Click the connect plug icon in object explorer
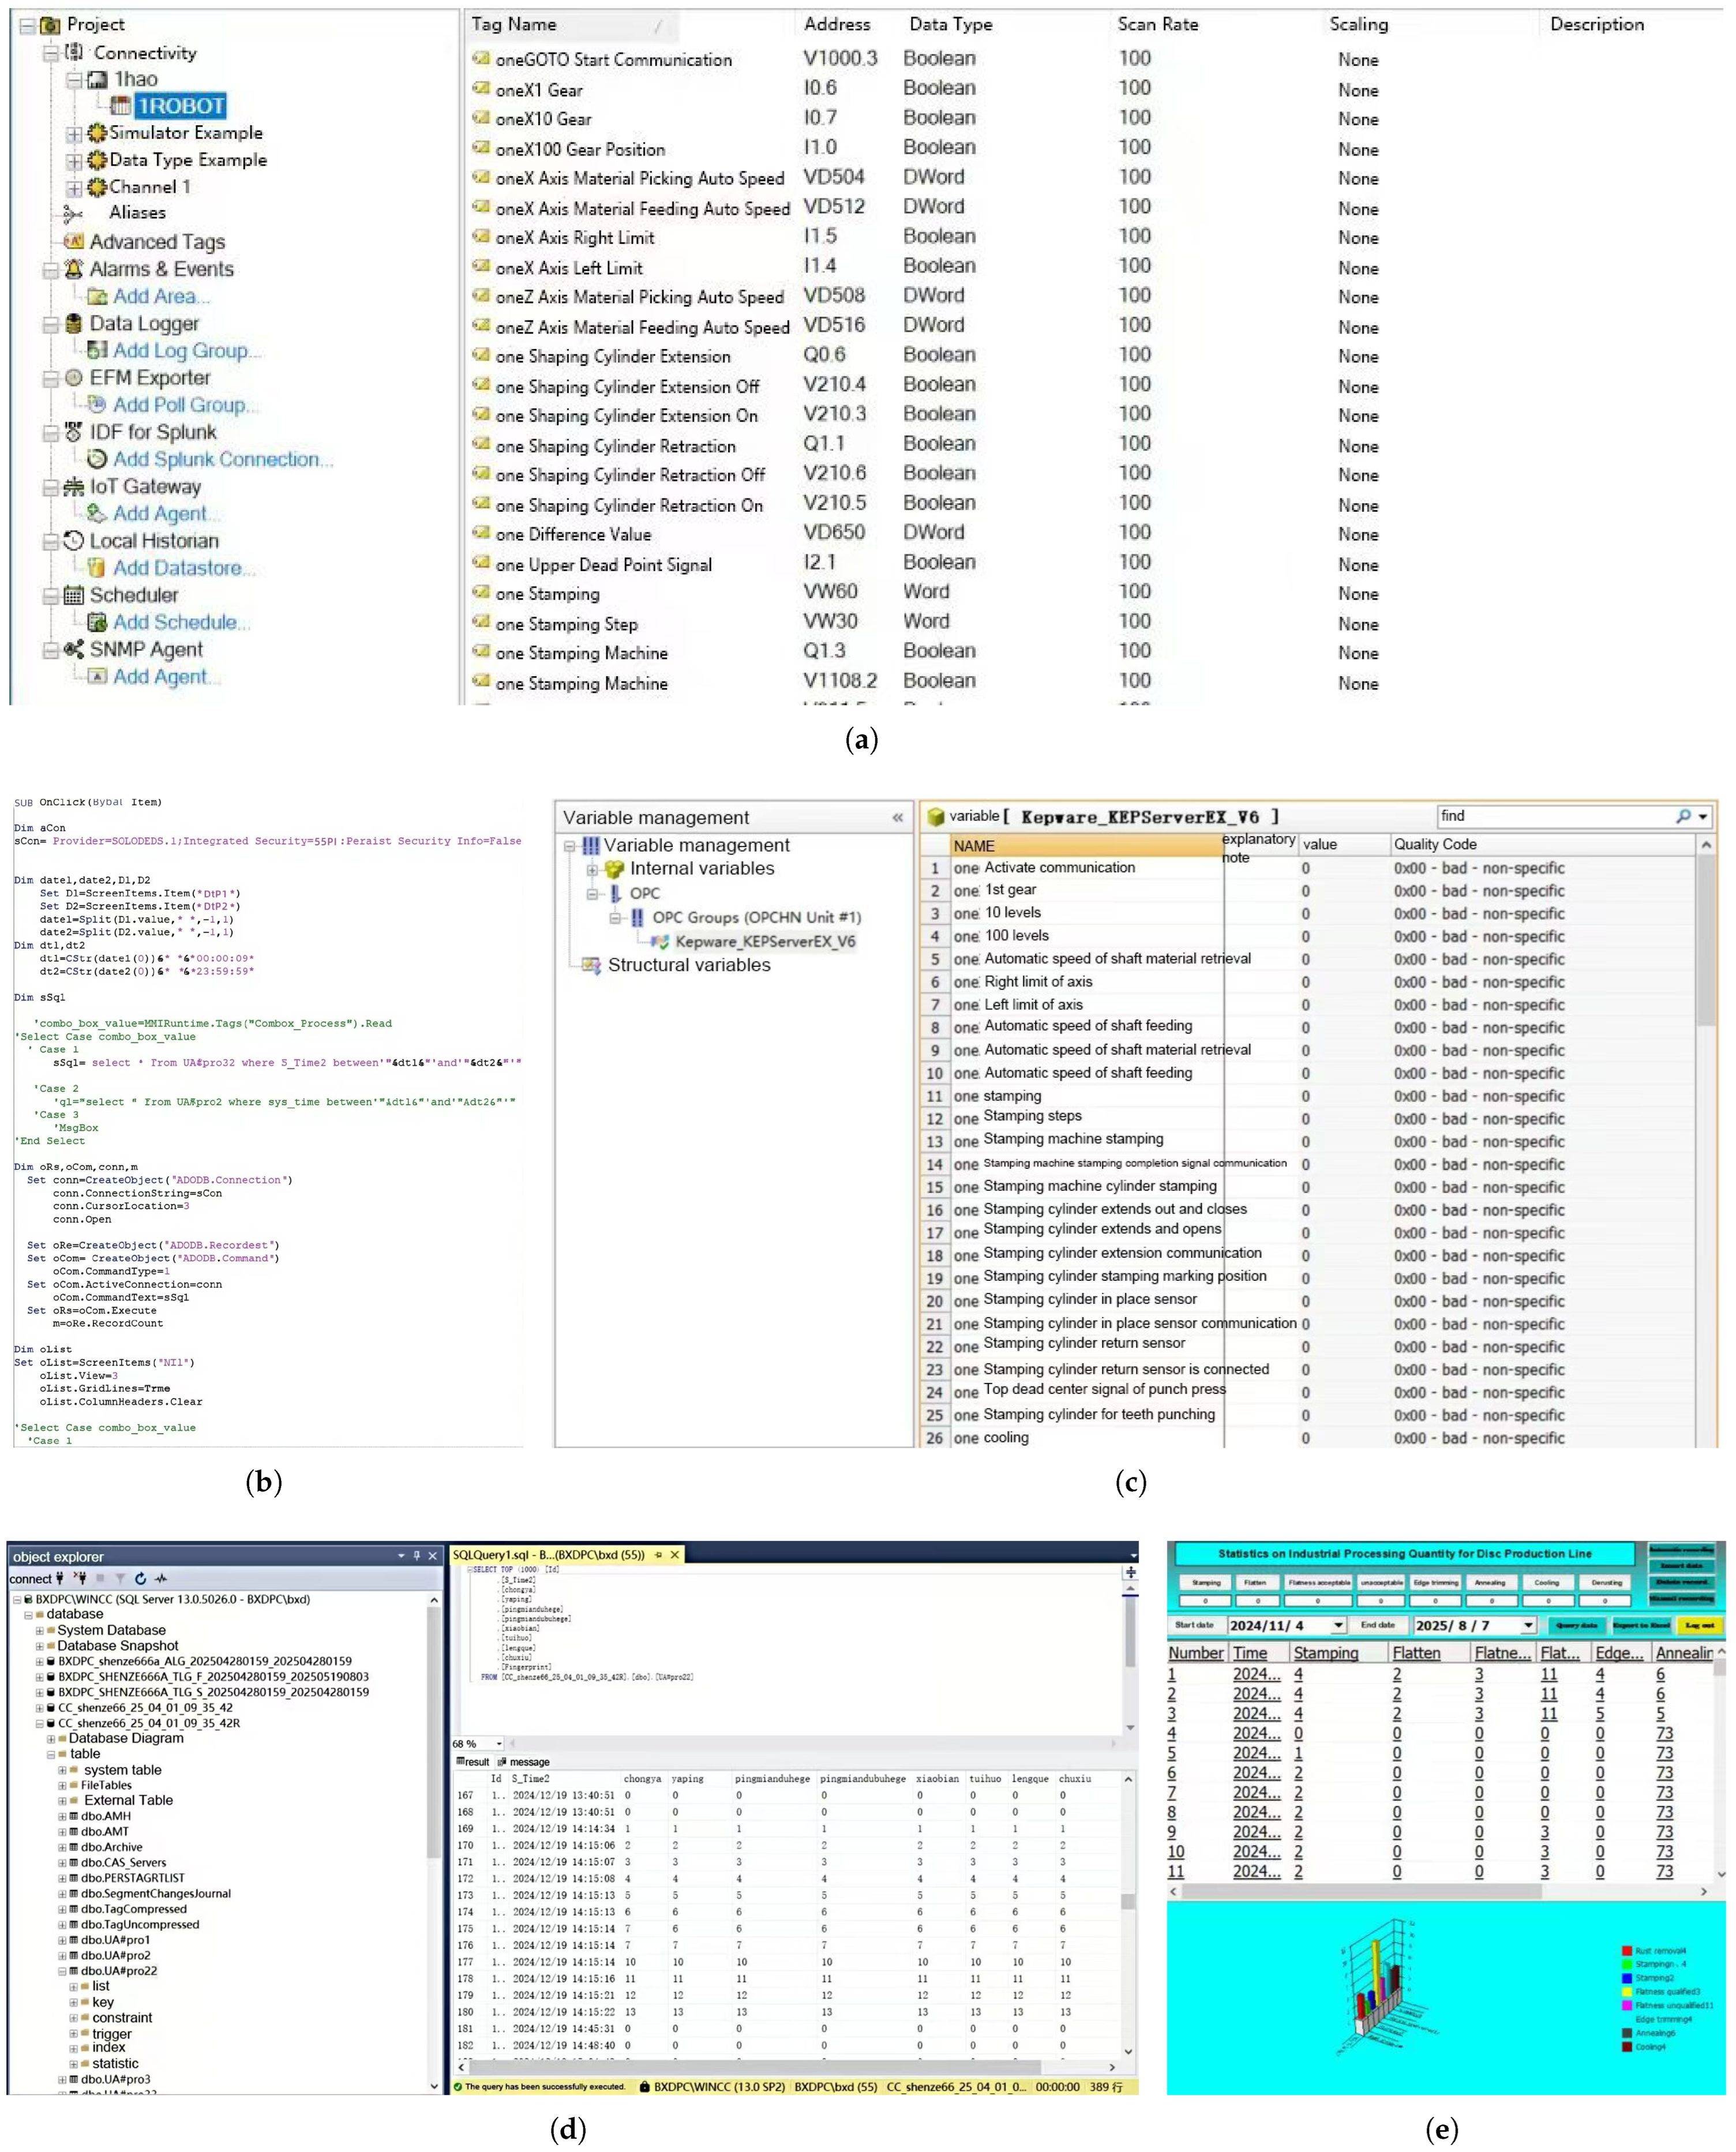The height and width of the screenshot is (2152, 1736). coord(60,1578)
